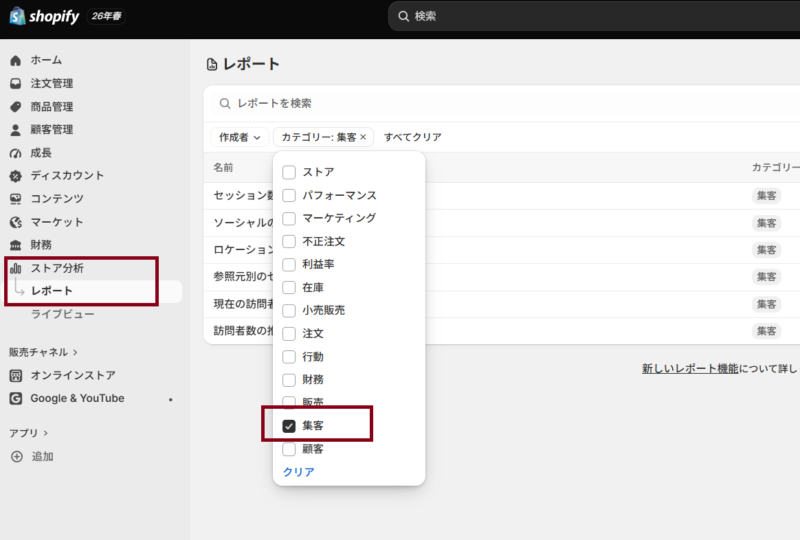Open the 現在の訪問者 report row
Screen dimensions: 800x540
click(502, 304)
